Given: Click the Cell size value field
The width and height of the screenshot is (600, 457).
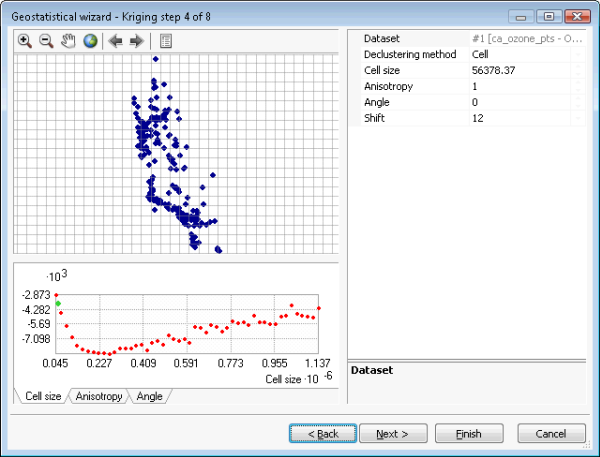Looking at the screenshot, I should pos(520,70).
